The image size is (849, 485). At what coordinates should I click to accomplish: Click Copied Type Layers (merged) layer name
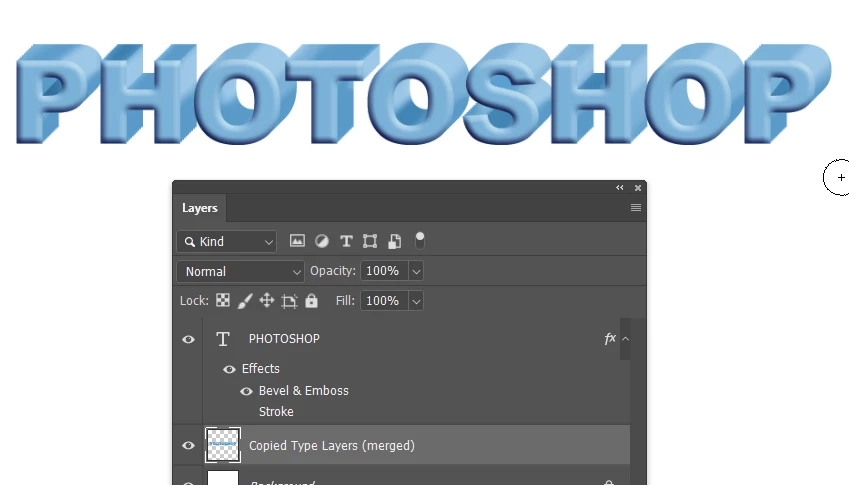coord(332,445)
